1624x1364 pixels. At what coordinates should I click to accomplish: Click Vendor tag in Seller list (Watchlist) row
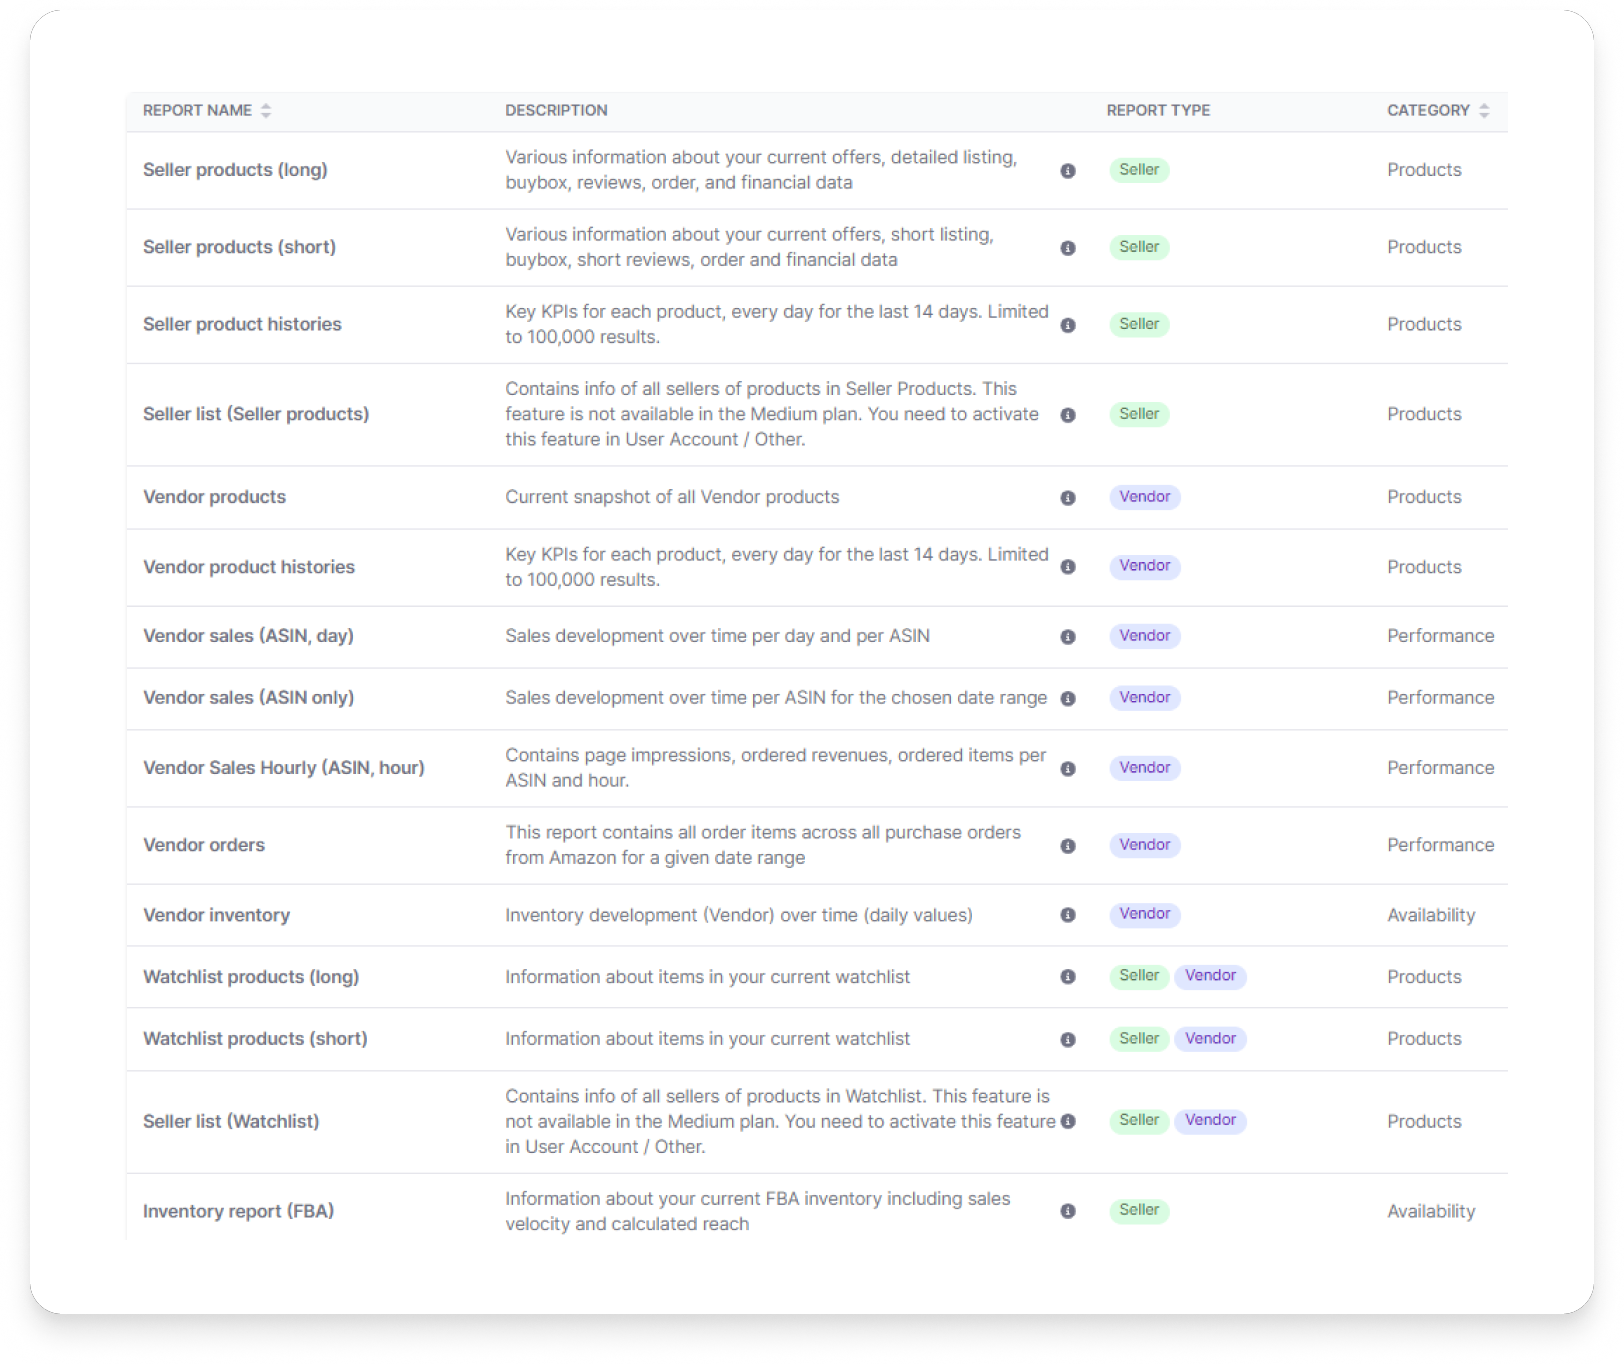[1211, 1121]
